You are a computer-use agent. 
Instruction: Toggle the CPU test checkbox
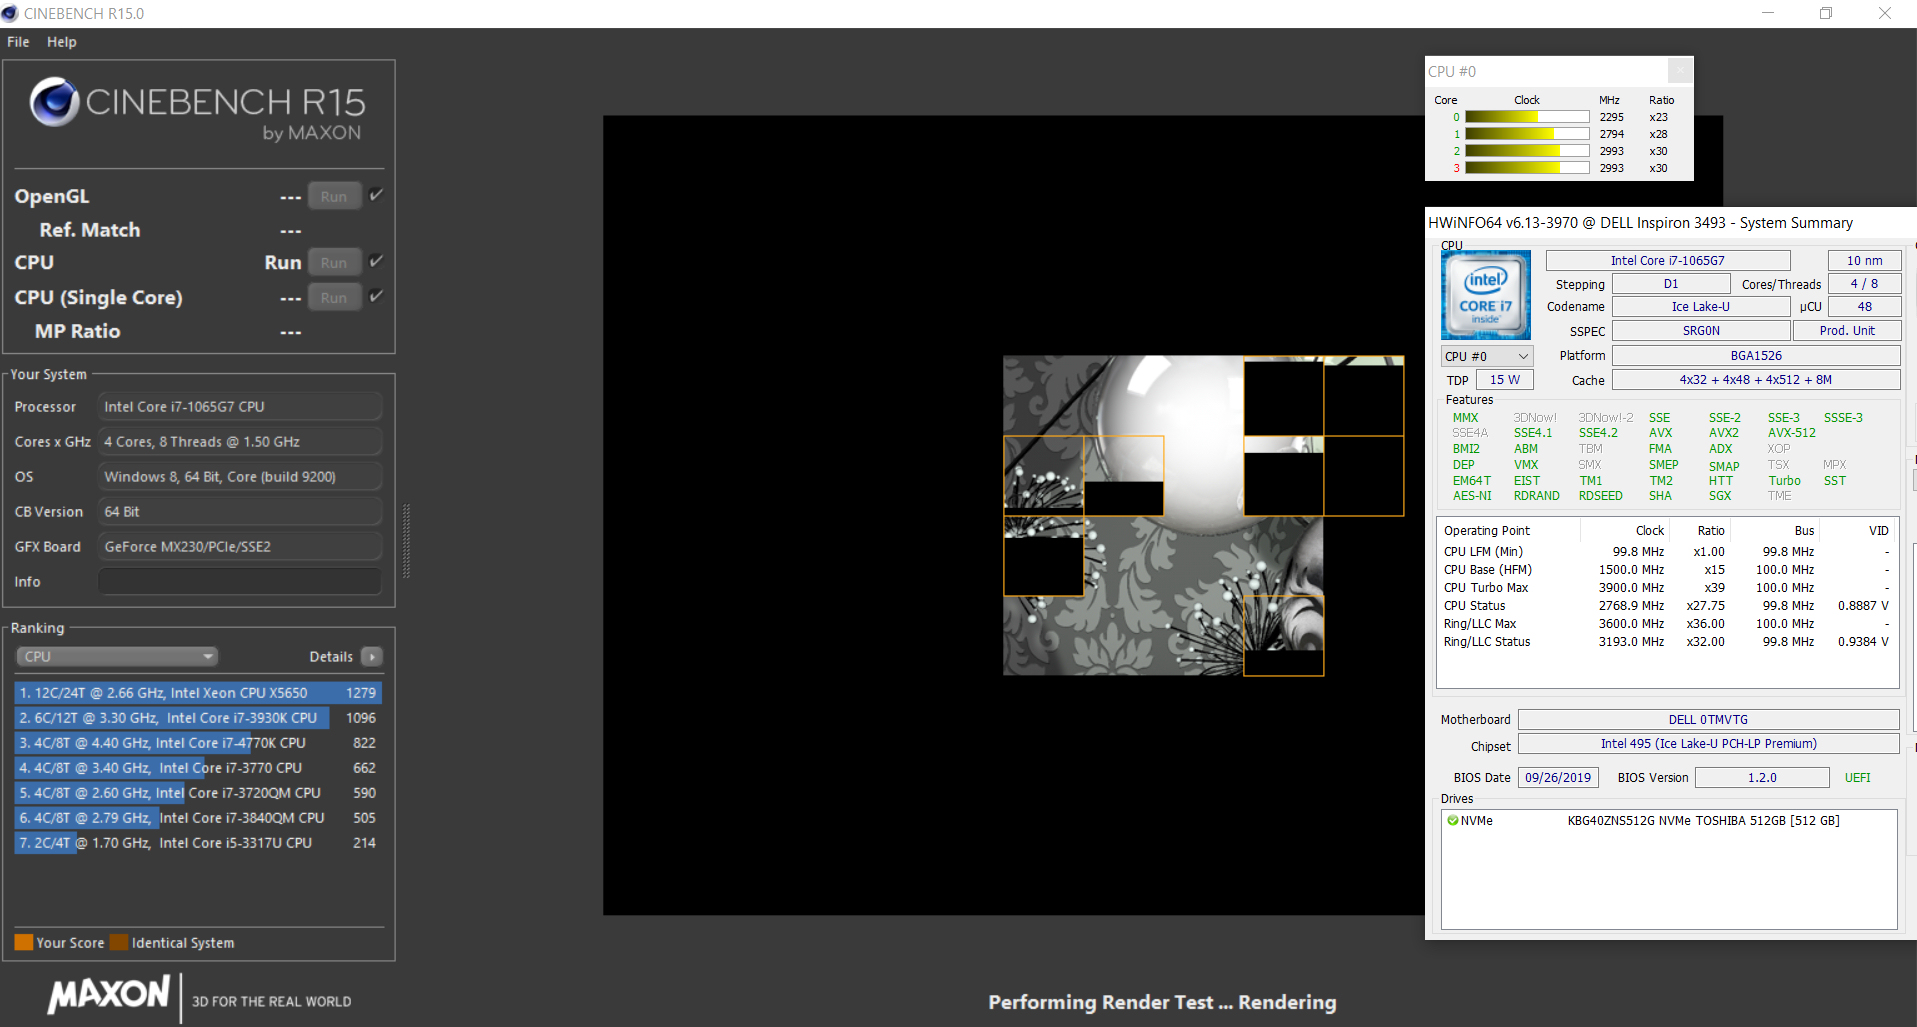pyautogui.click(x=376, y=261)
